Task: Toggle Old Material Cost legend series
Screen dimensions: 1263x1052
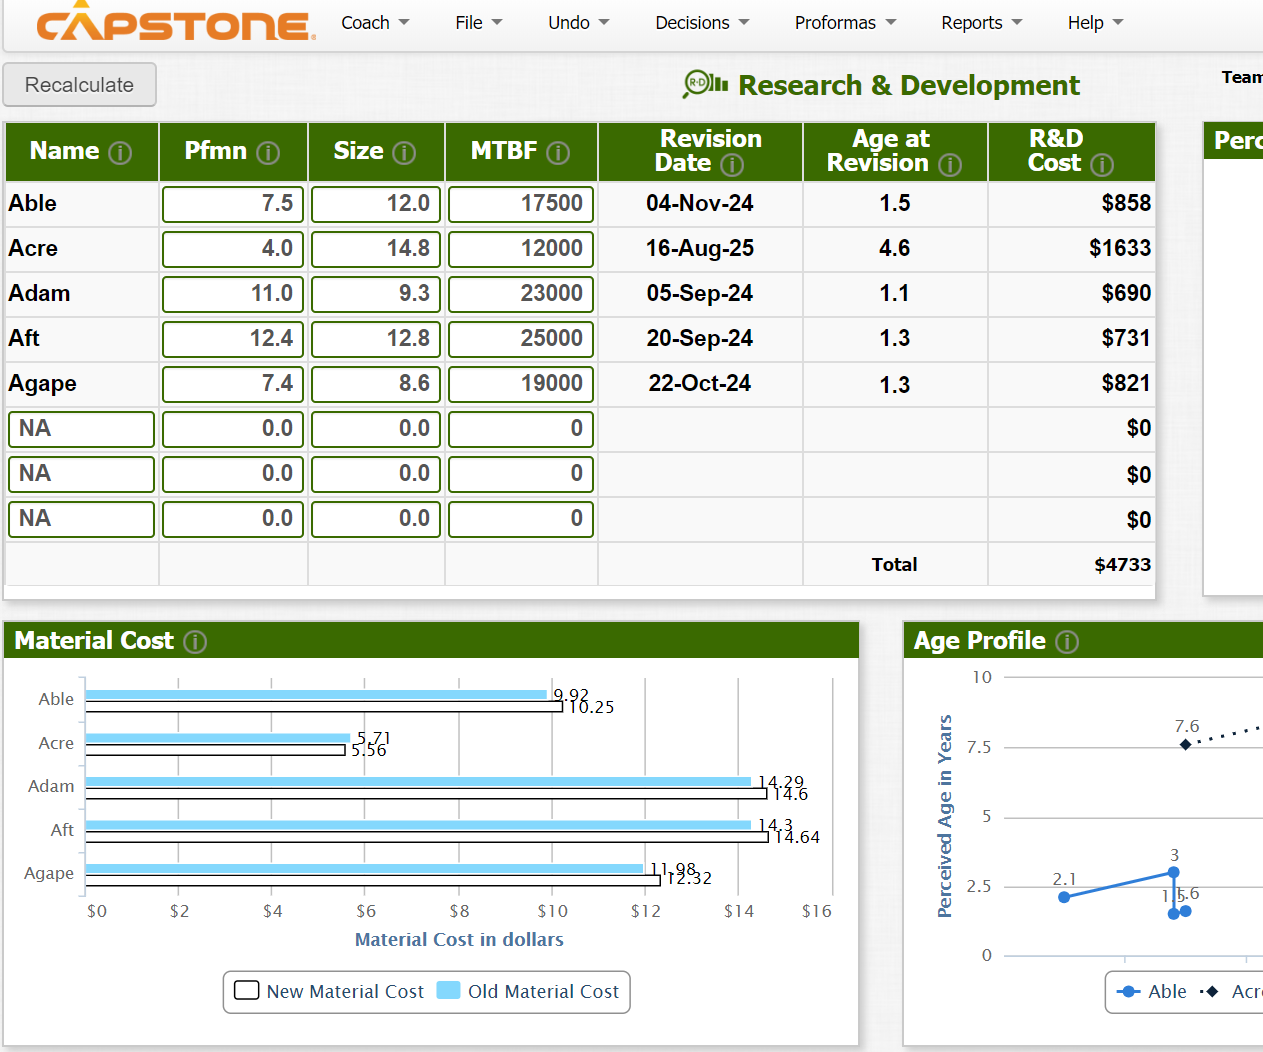Action: point(528,991)
